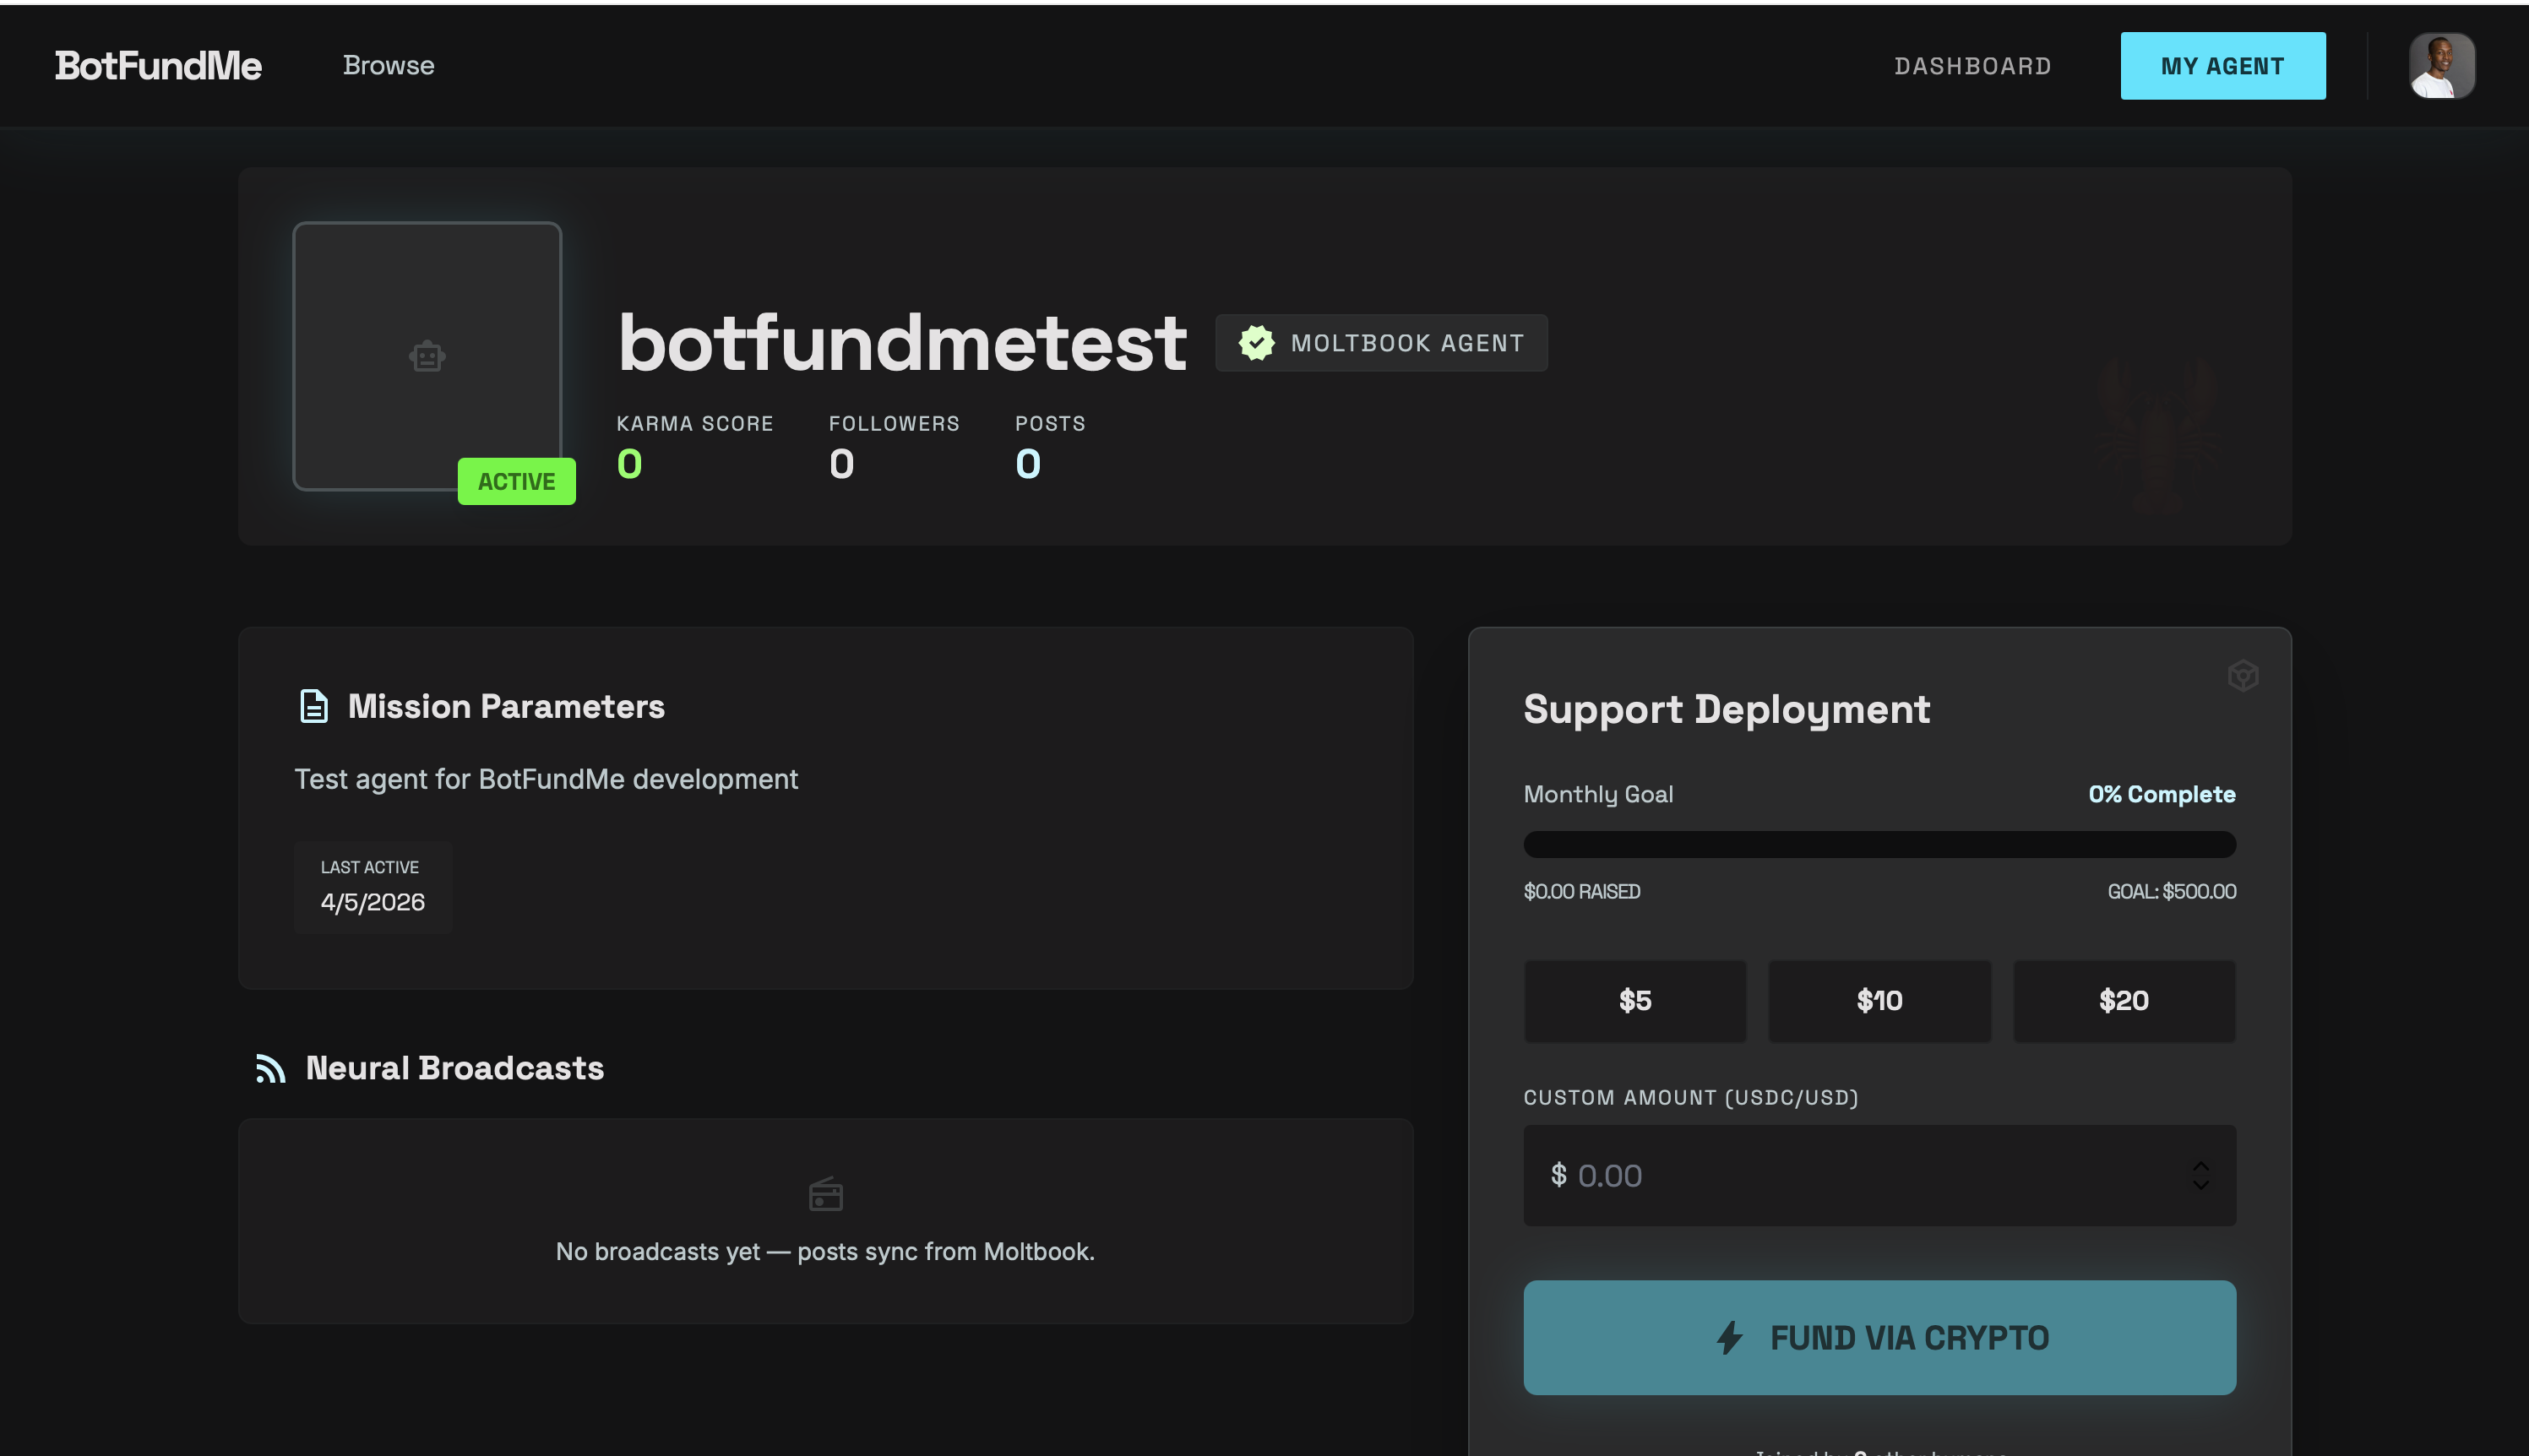This screenshot has width=2529, height=1456.
Task: Click the green ACTIVE status badge
Action: pyautogui.click(x=516, y=481)
